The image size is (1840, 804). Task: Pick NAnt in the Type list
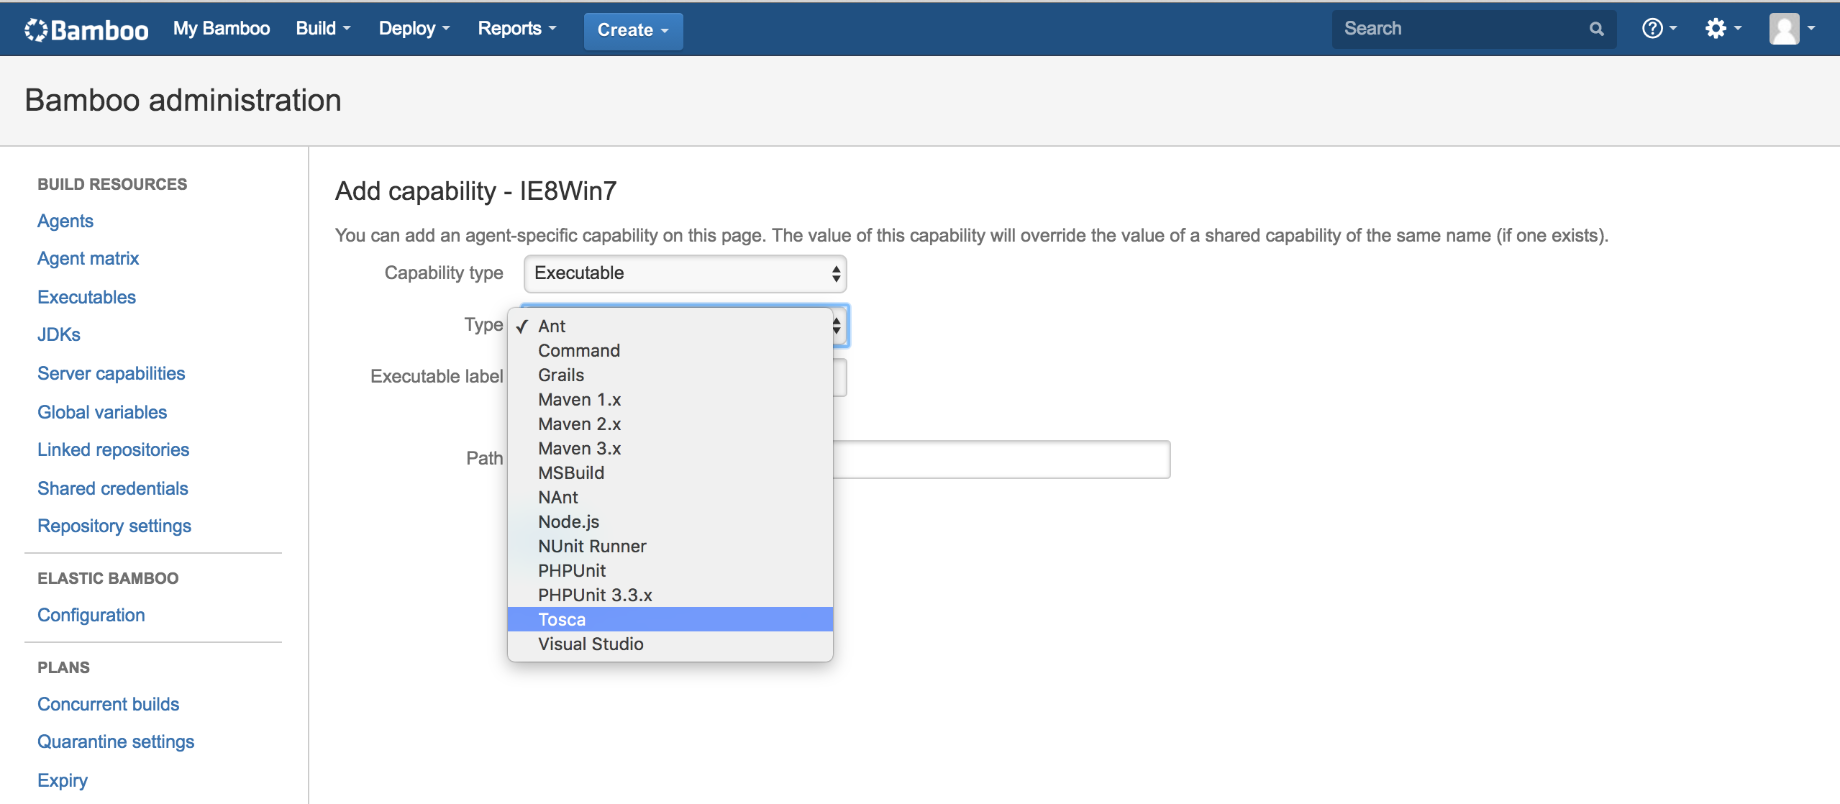click(670, 498)
